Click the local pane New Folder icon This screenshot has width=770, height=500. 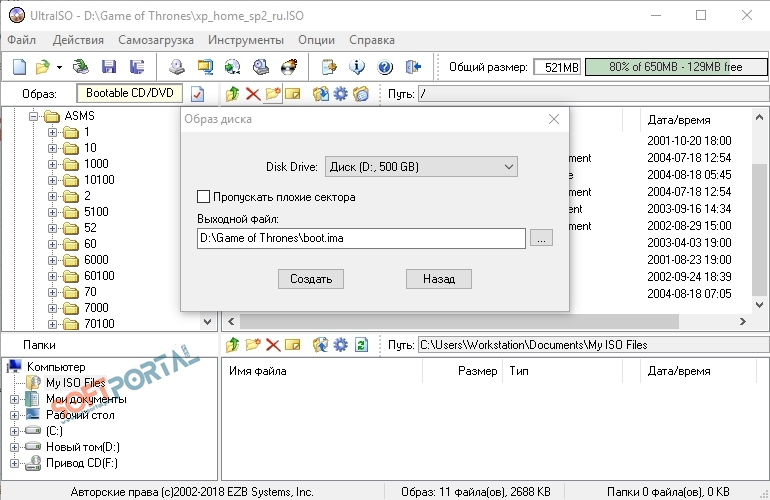tap(253, 345)
